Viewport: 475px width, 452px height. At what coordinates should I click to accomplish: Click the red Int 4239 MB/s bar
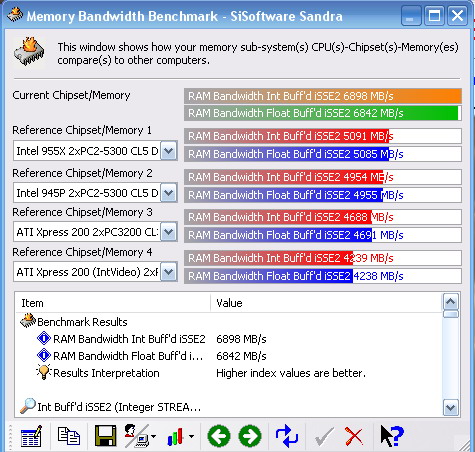(x=323, y=258)
